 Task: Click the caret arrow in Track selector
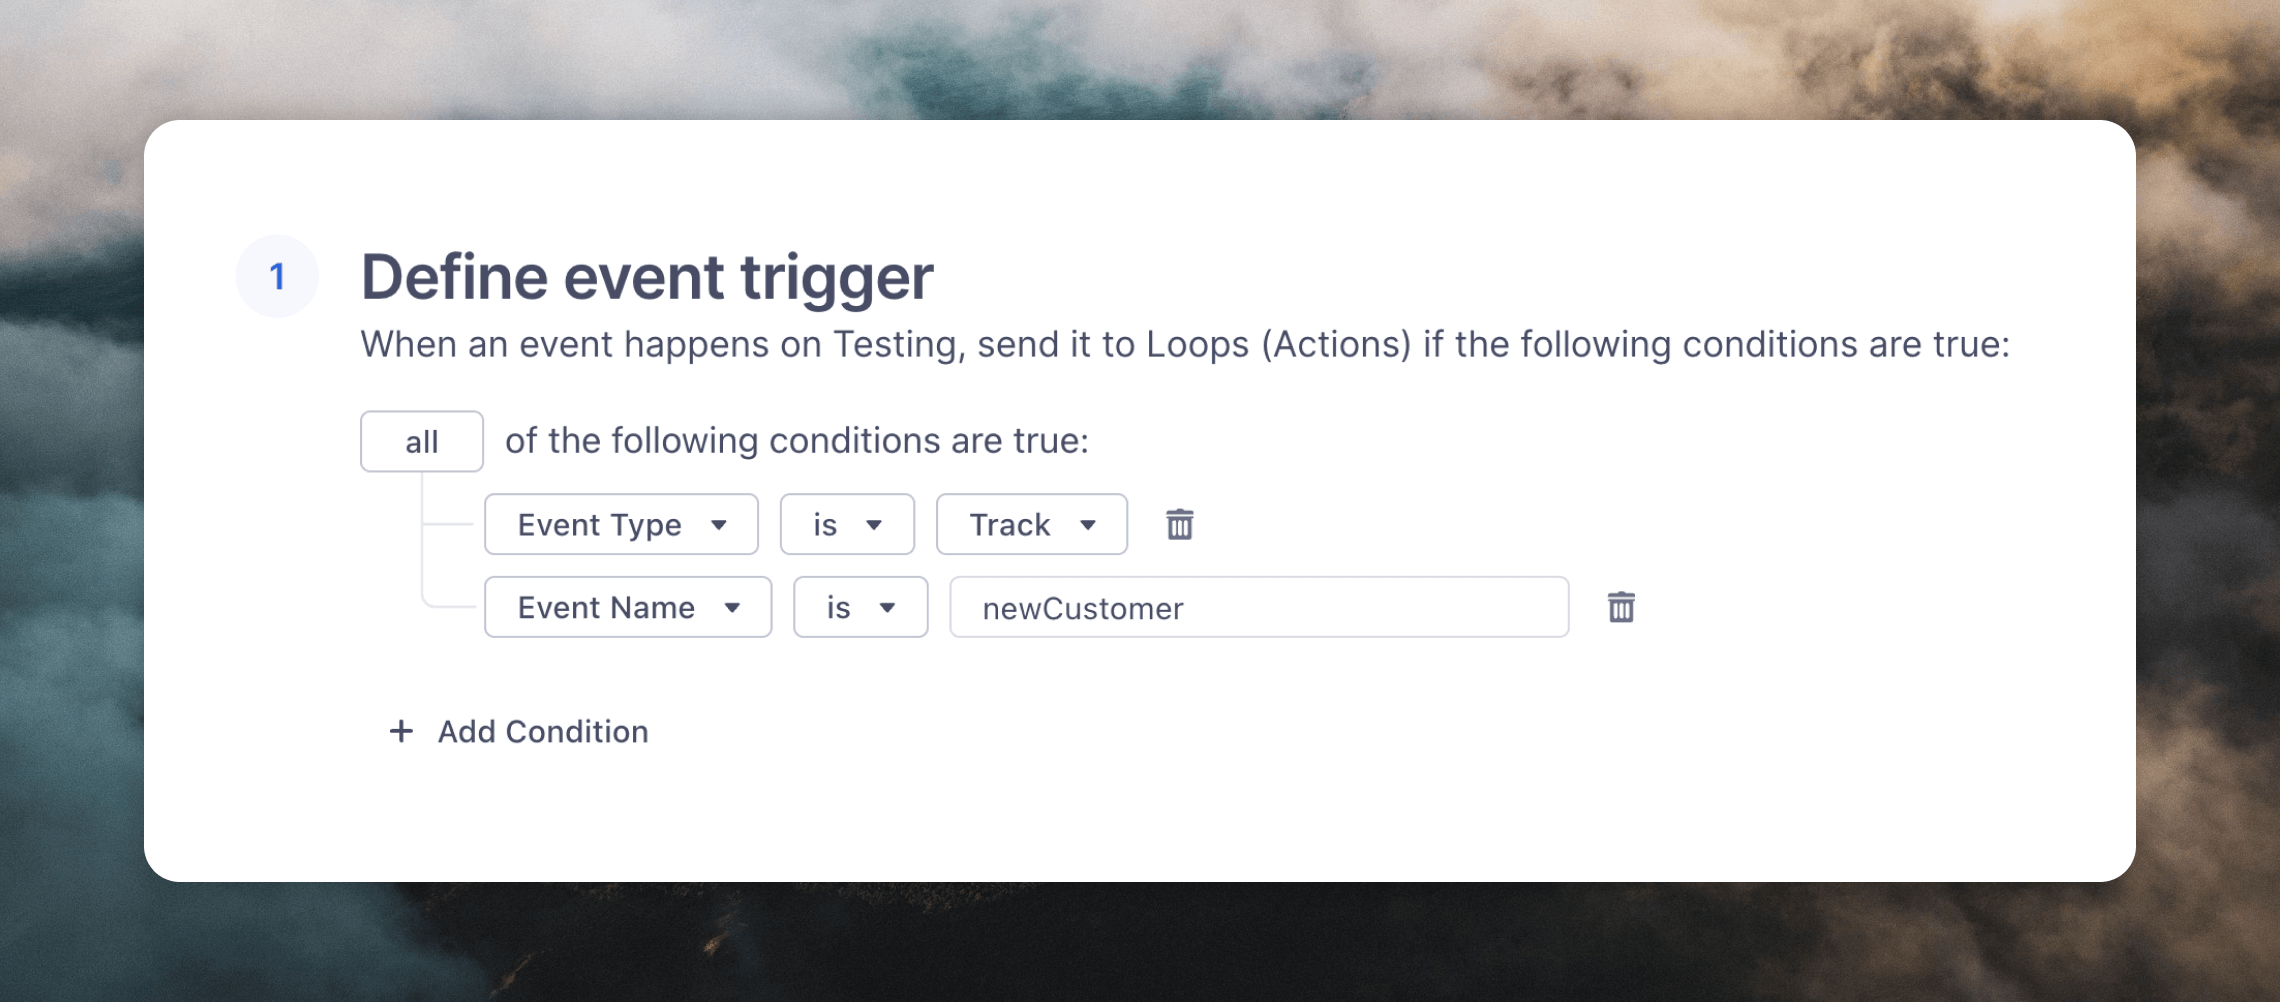1088,525
